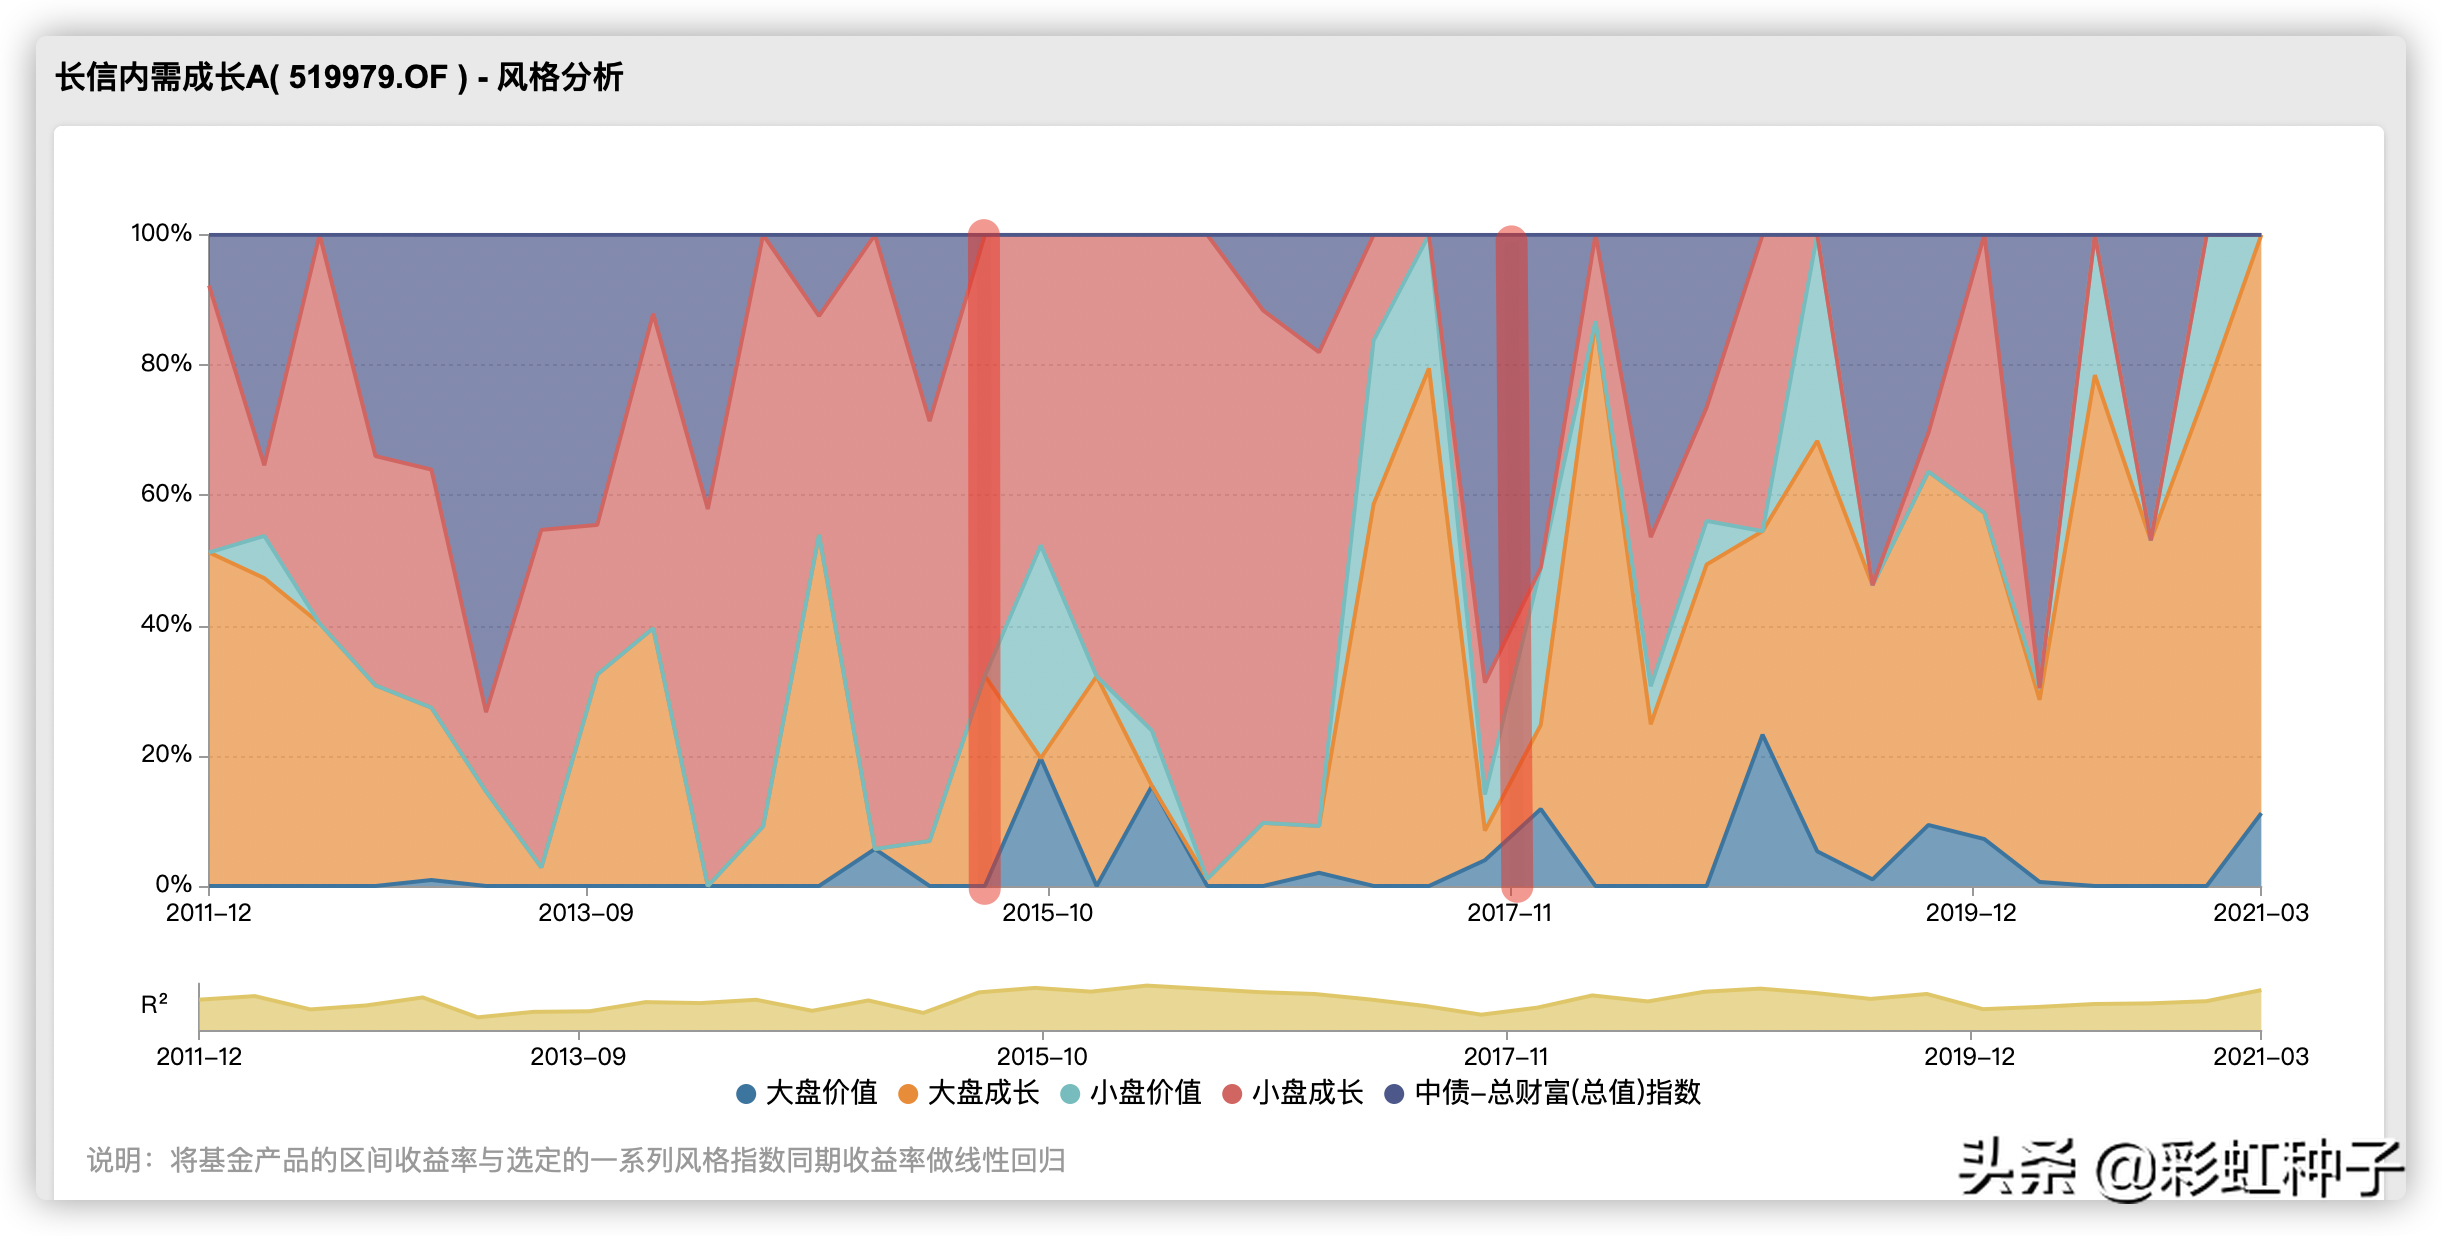The width and height of the screenshot is (2442, 1236).
Task: Click the 80% y-axis label
Action: [166, 363]
